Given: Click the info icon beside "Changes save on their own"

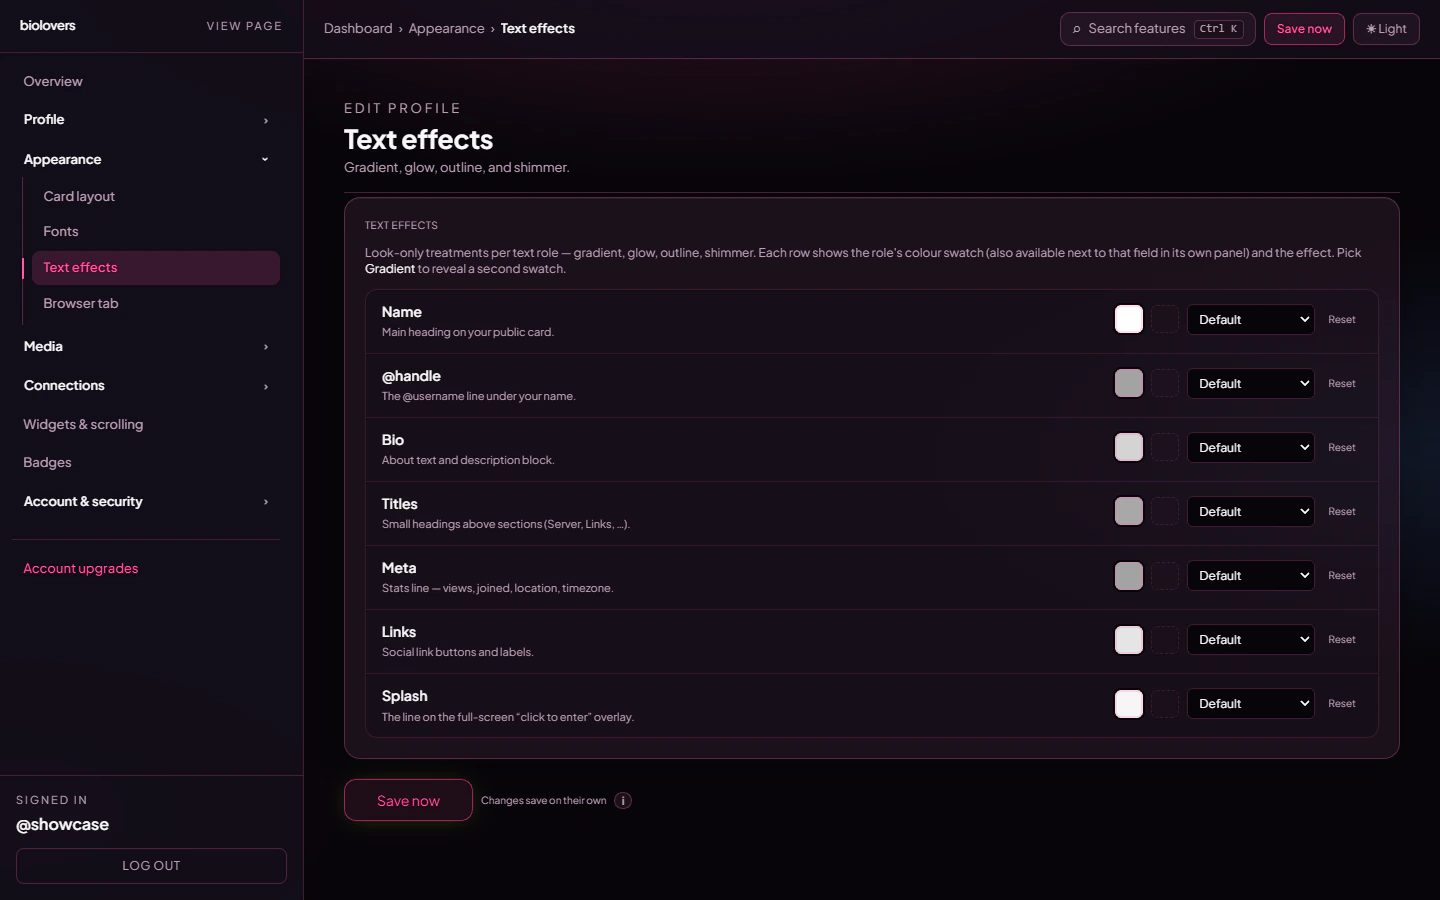Looking at the screenshot, I should 622,801.
